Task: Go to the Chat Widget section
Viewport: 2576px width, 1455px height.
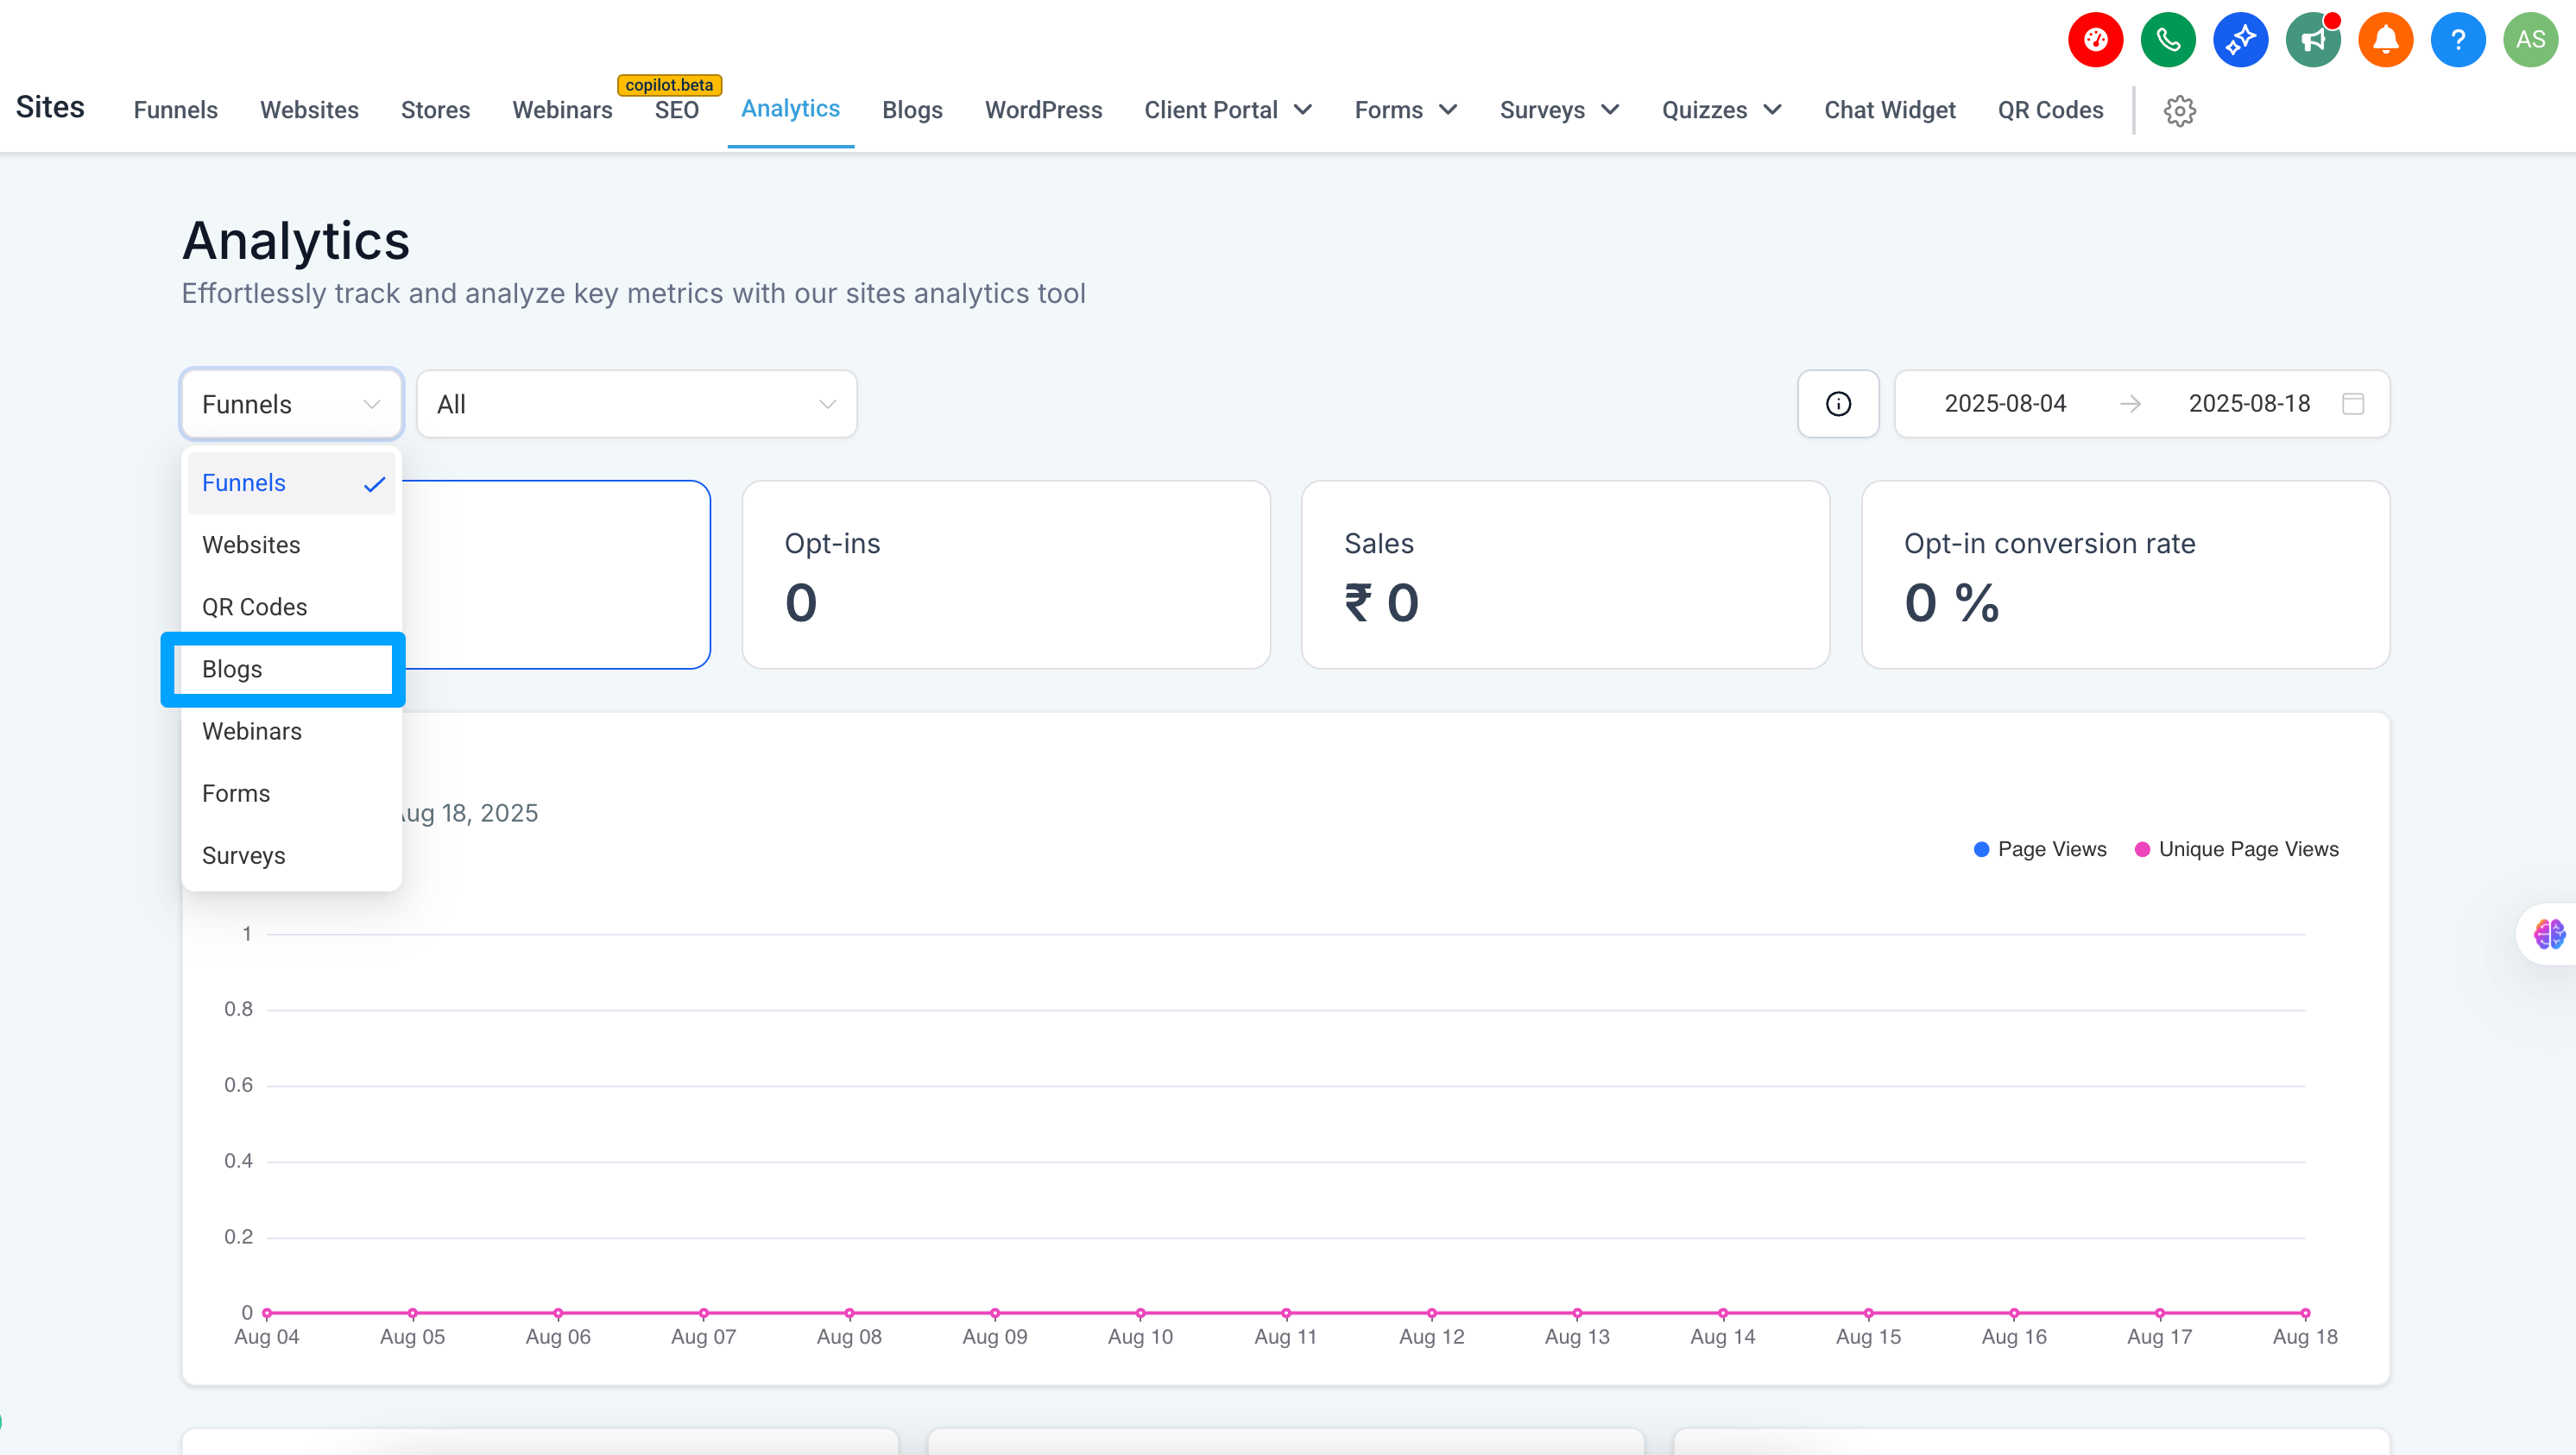Action: click(1889, 110)
